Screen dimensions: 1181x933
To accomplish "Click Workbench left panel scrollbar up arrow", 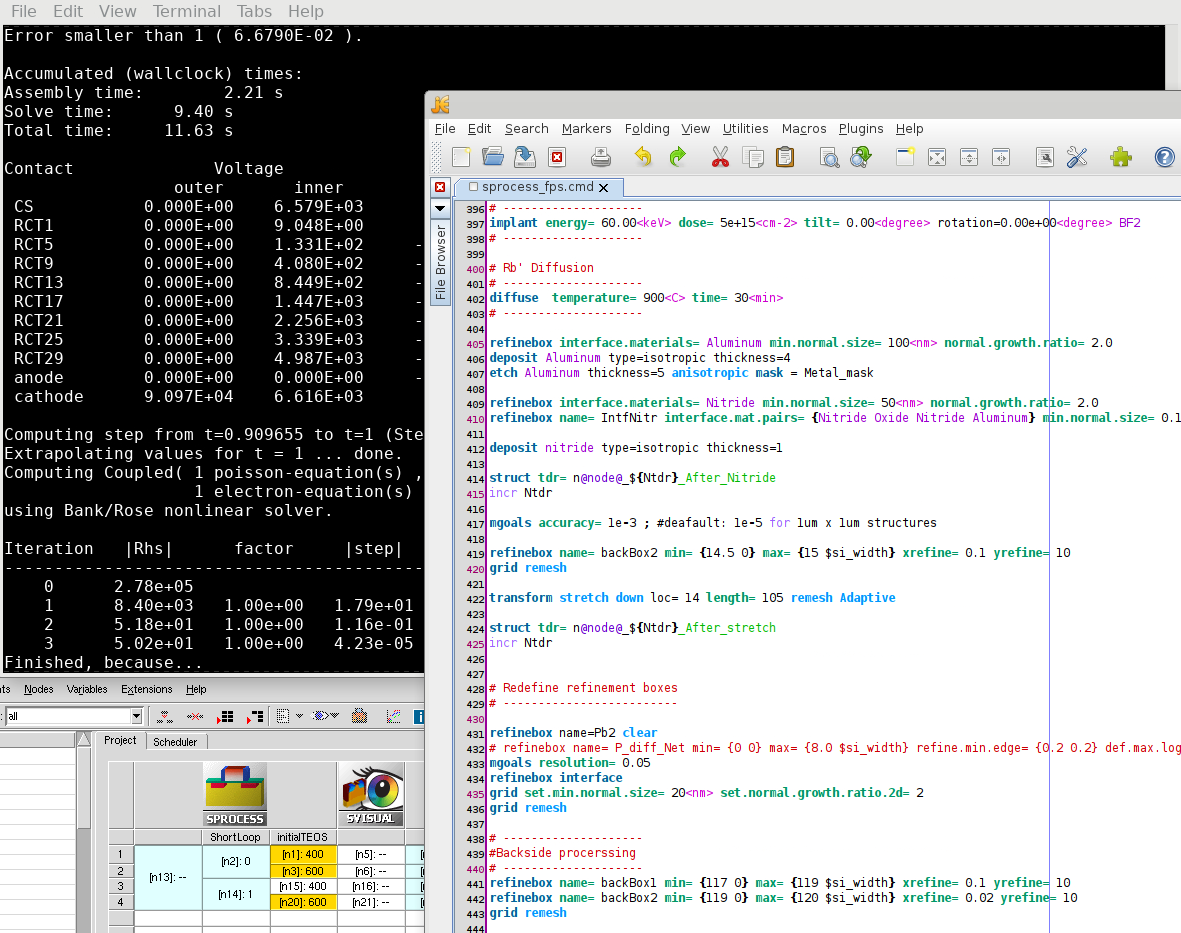I will coord(84,739).
